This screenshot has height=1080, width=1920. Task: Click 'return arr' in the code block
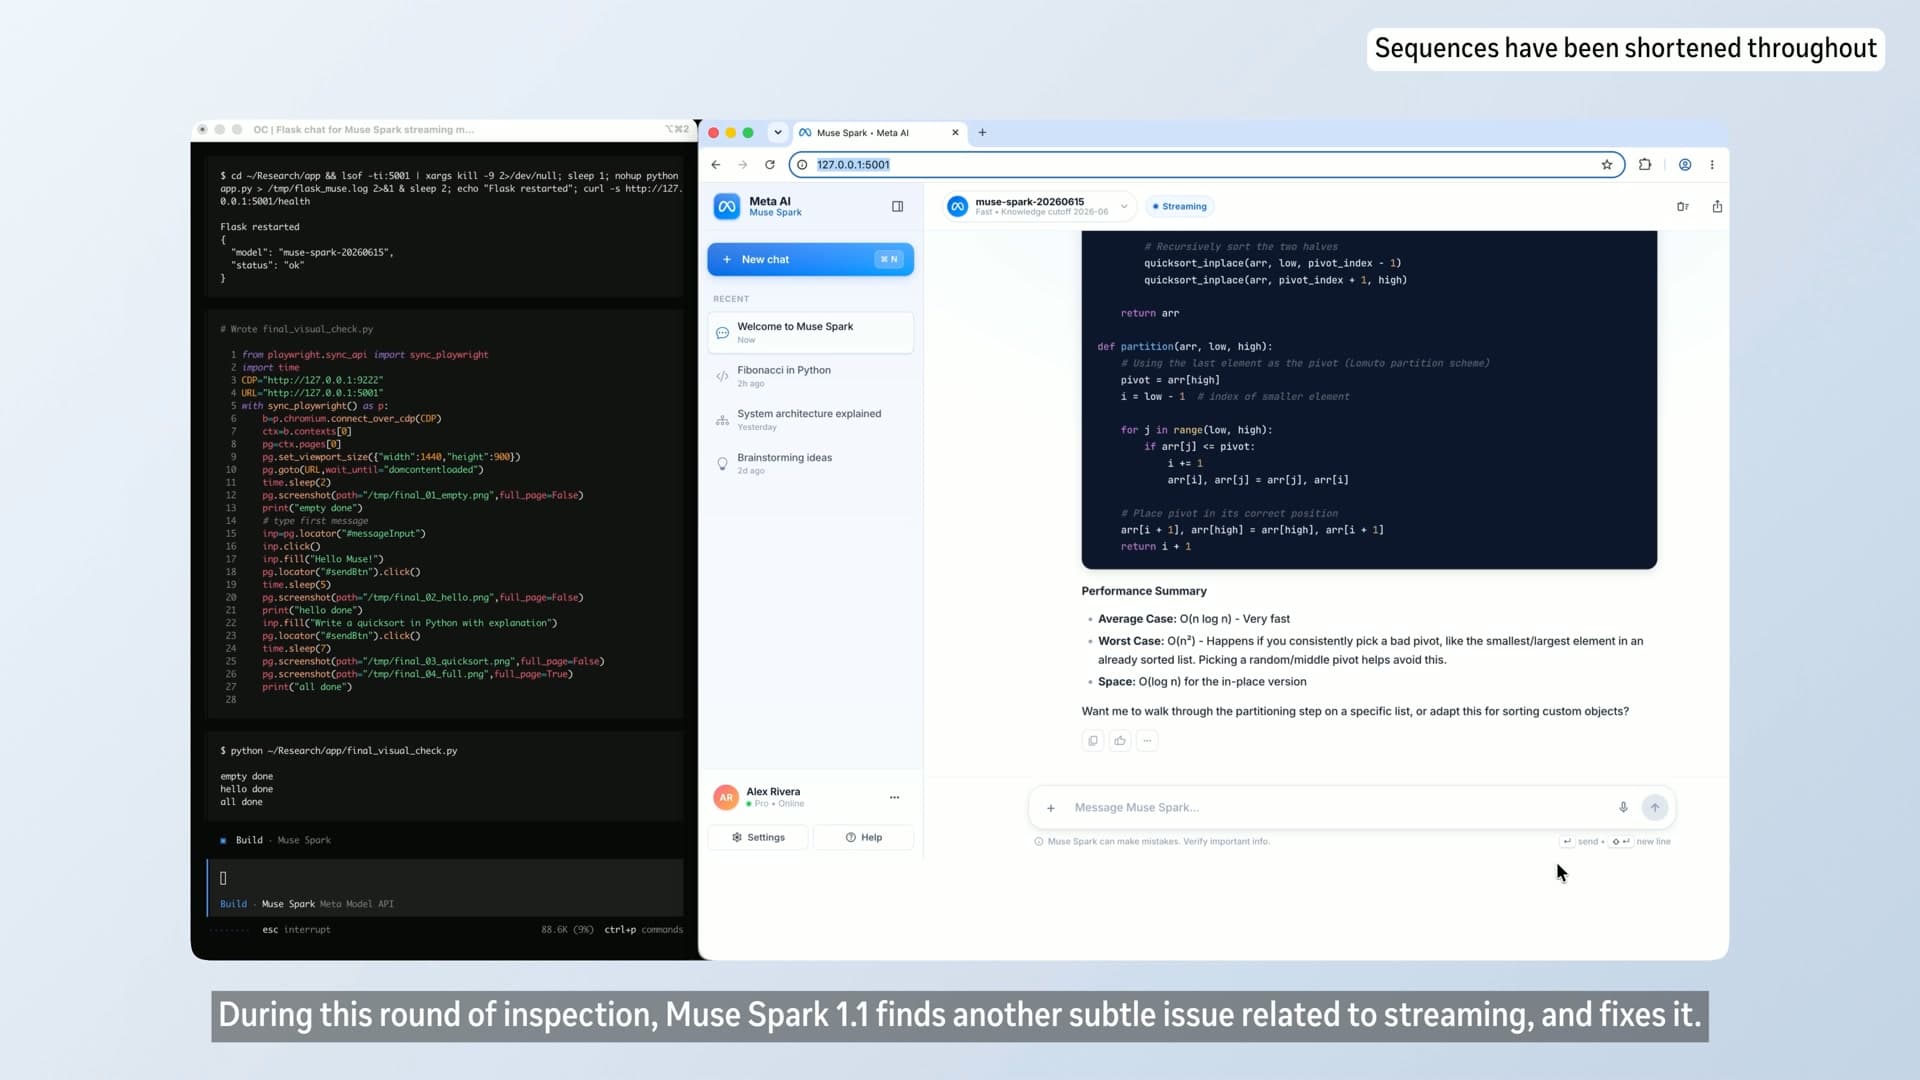(1150, 313)
